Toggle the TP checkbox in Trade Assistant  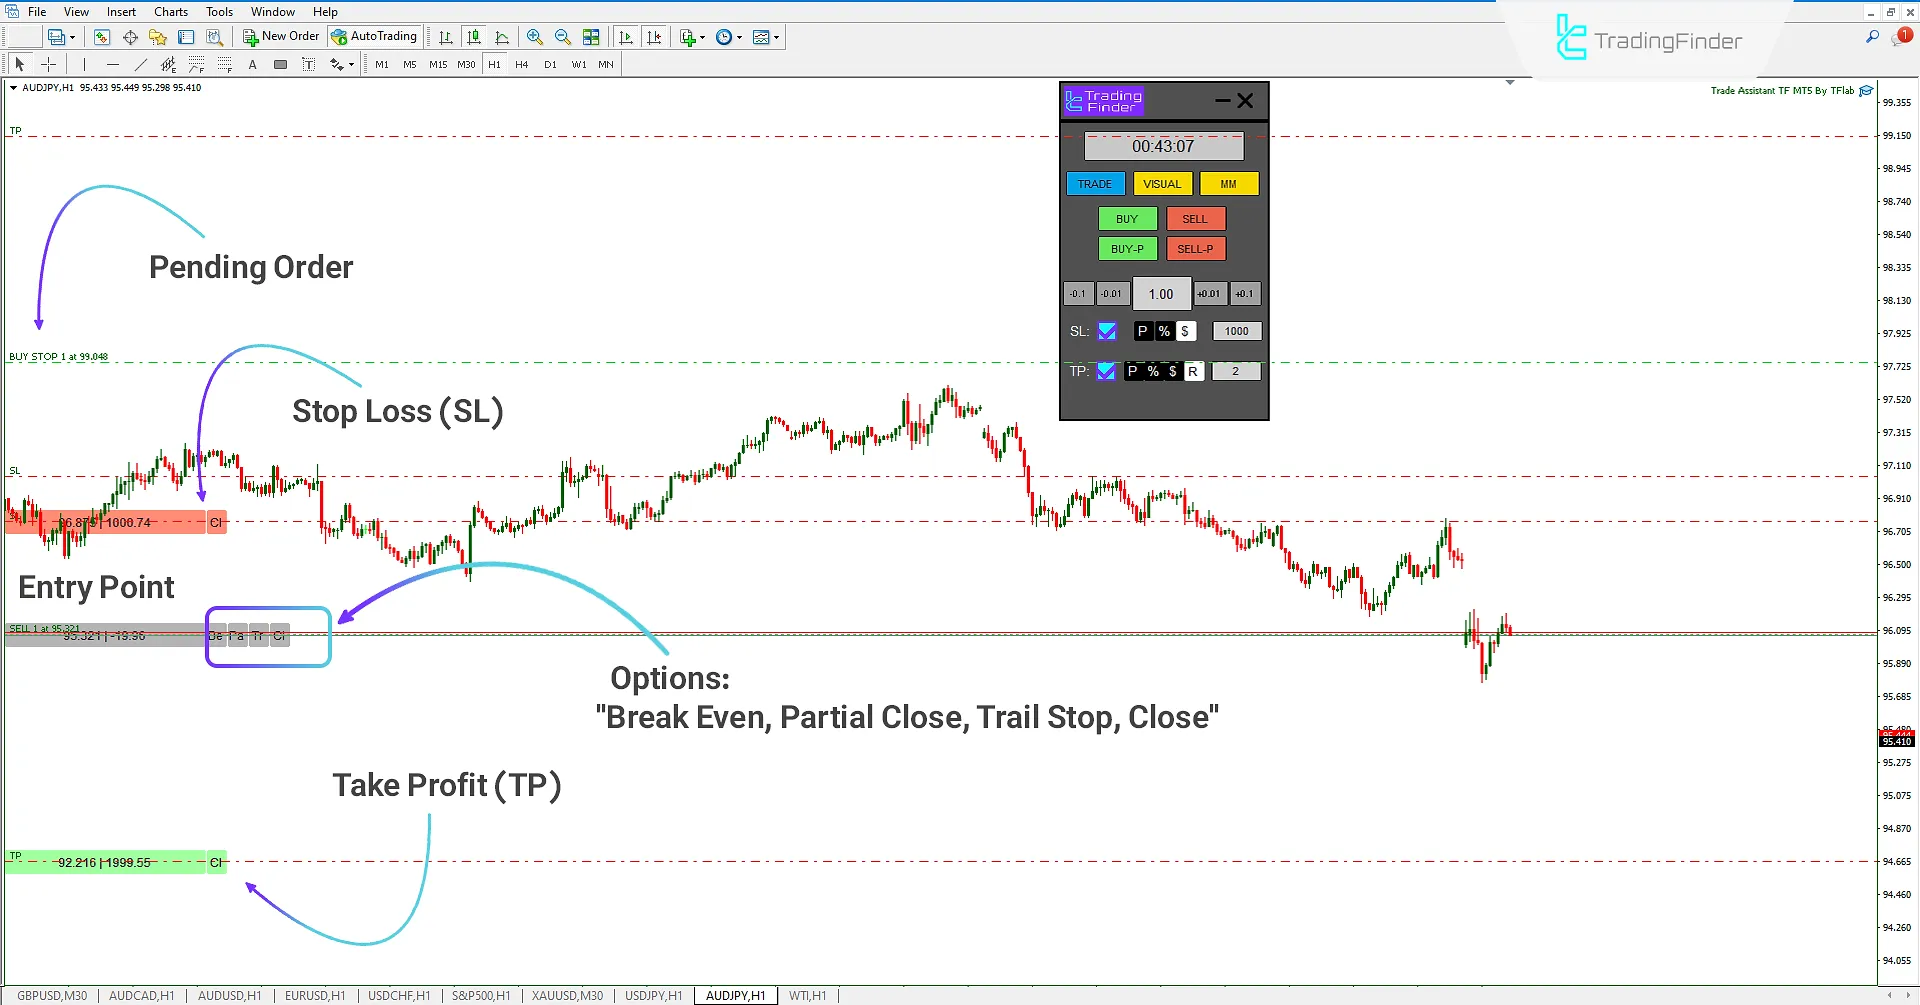pyautogui.click(x=1106, y=371)
